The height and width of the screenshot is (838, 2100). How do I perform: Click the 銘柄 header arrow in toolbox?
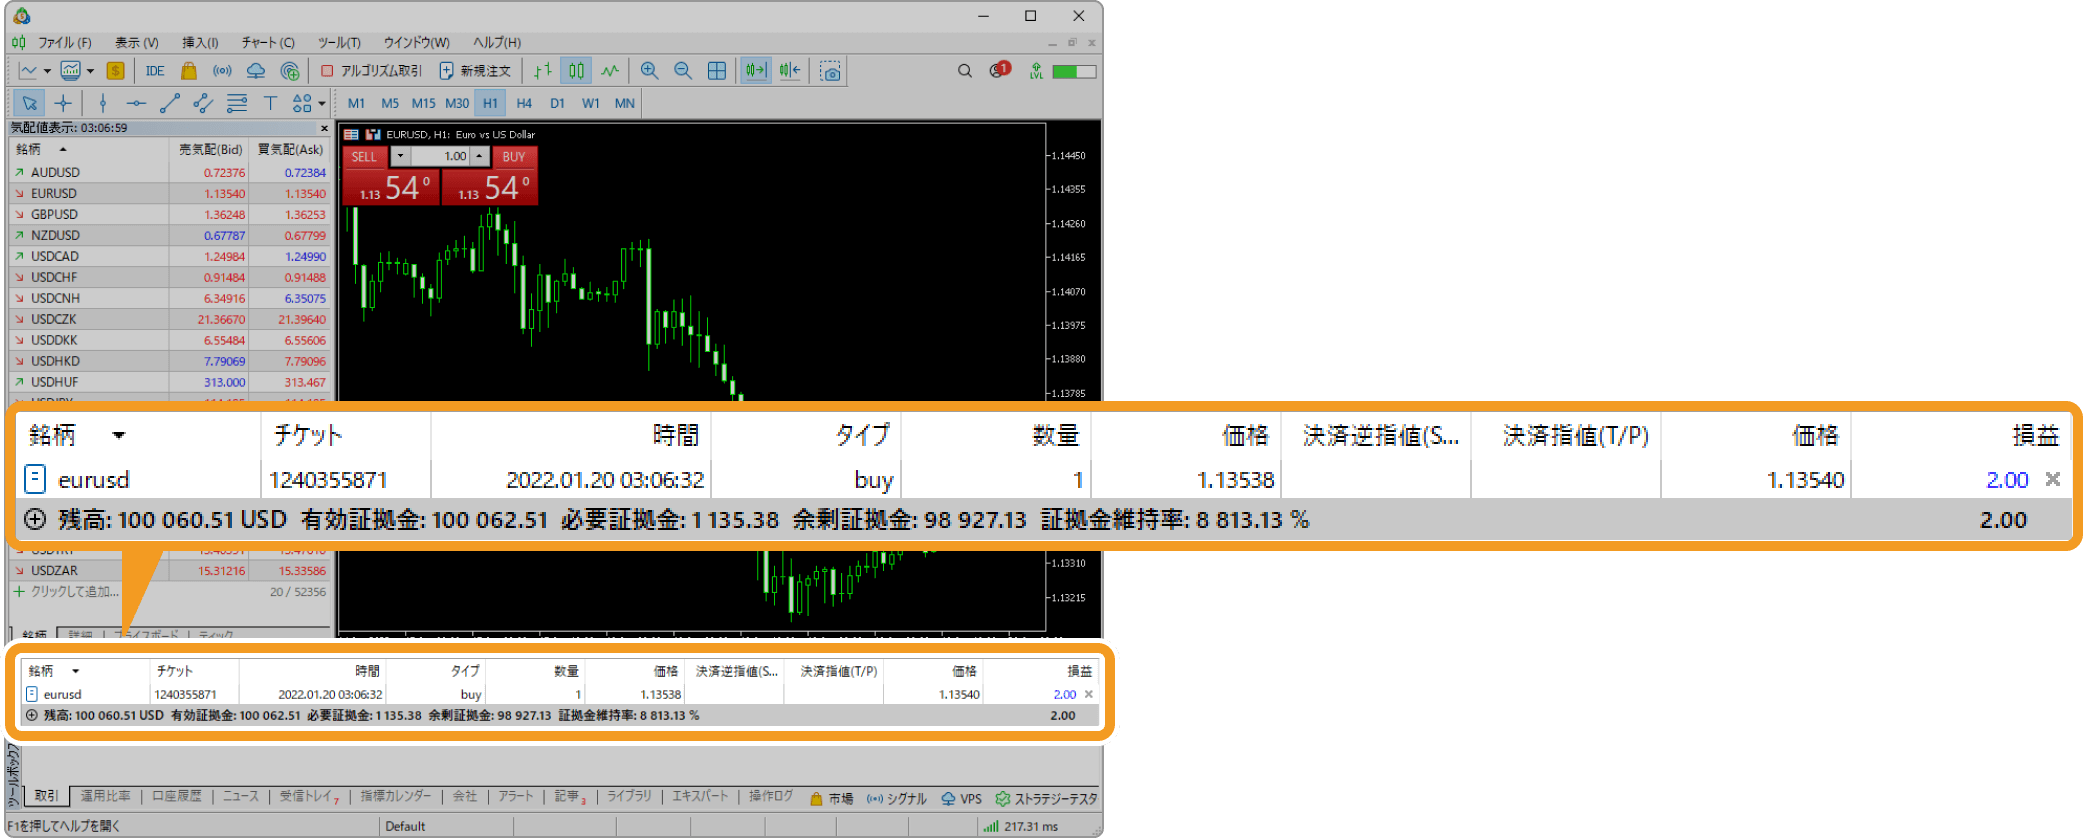(75, 671)
